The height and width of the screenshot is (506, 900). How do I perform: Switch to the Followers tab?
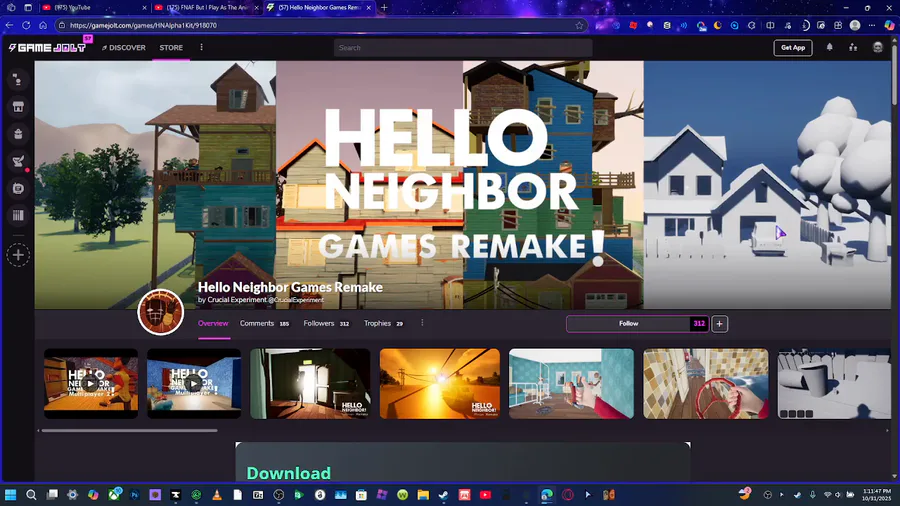pos(326,324)
